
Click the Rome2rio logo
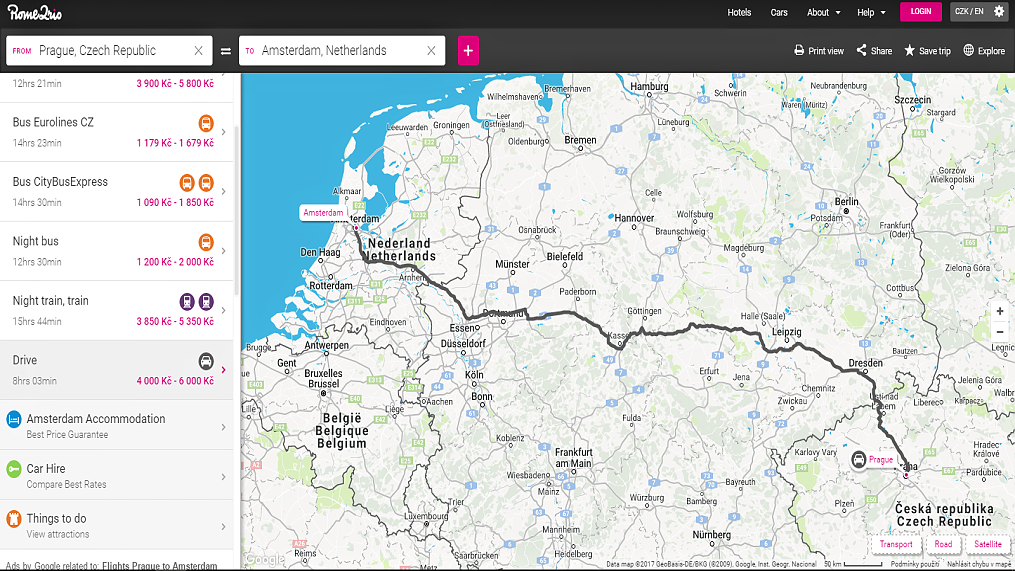click(34, 12)
